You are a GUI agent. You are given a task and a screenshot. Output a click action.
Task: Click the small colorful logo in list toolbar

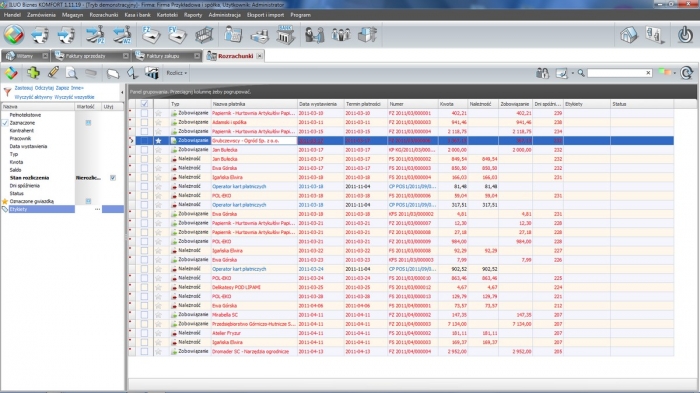click(x=11, y=73)
